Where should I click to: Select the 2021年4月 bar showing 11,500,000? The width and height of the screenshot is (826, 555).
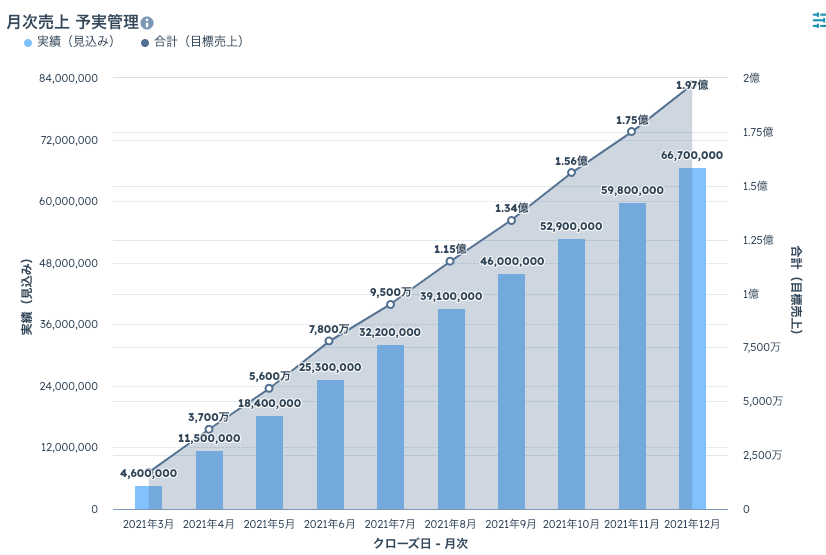click(209, 480)
